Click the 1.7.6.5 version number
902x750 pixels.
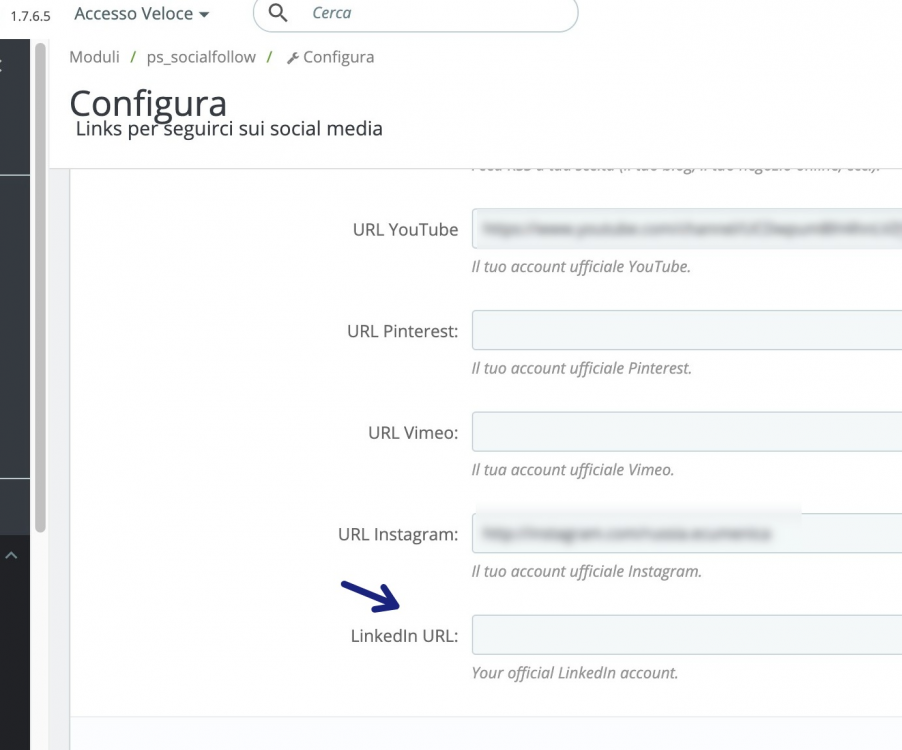click(x=30, y=16)
